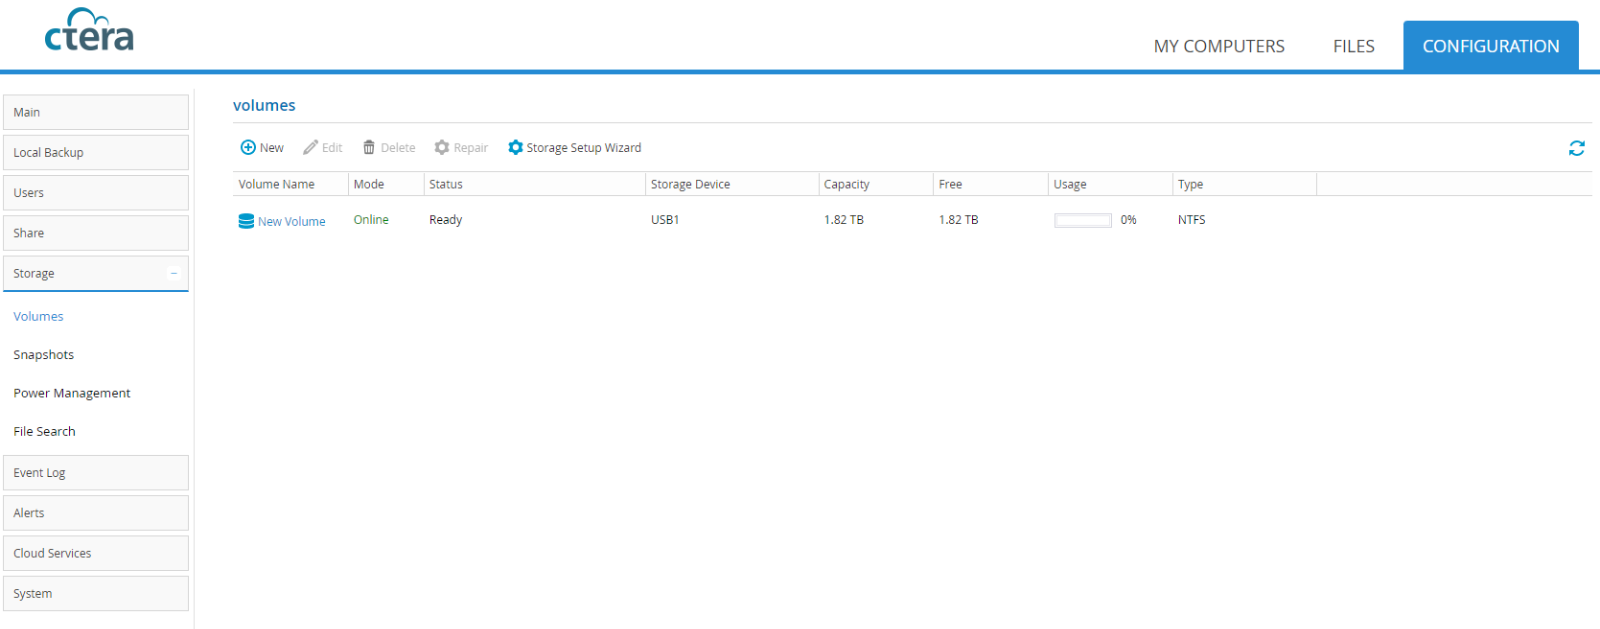The height and width of the screenshot is (629, 1600).
Task: Sort by Usage column header
Action: pyautogui.click(x=1110, y=184)
